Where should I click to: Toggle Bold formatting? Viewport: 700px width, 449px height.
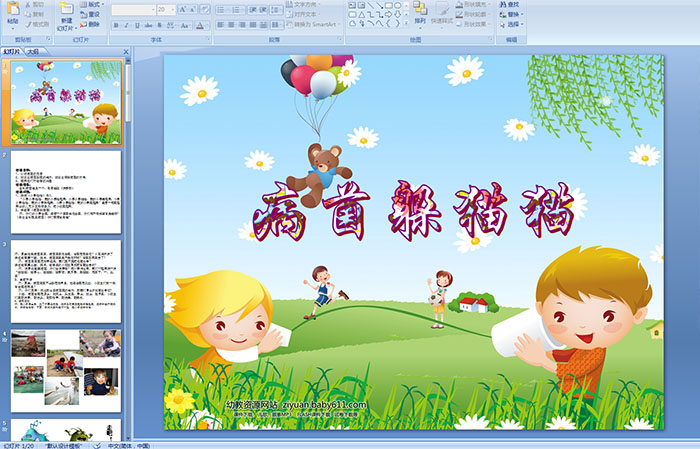pos(116,25)
